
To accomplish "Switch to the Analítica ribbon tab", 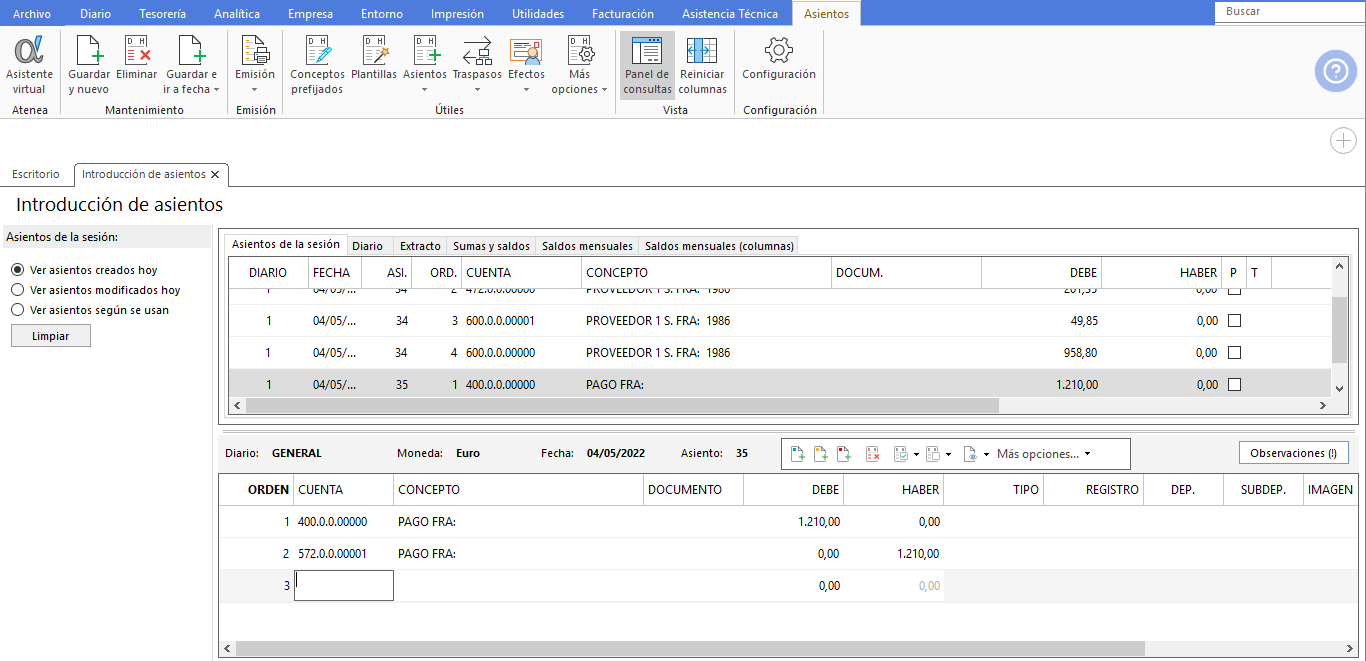I will tap(237, 14).
